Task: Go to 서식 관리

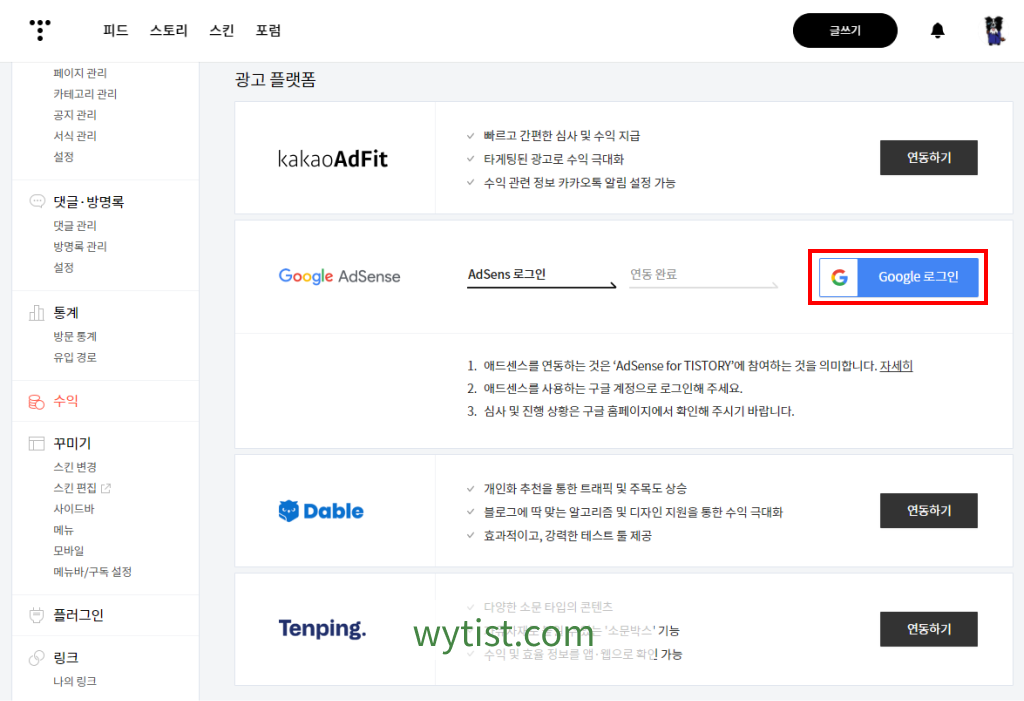Action: tap(74, 136)
